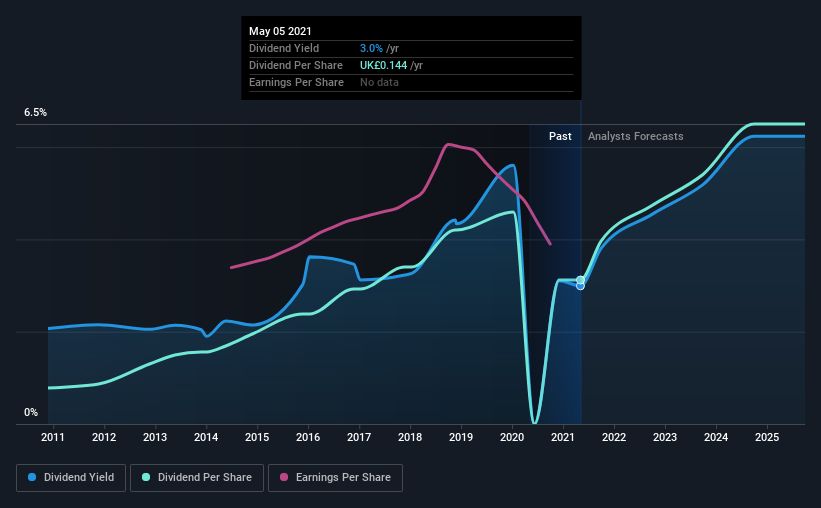821x508 pixels.
Task: Click the teal data point marker at May 2021
Action: (x=580, y=280)
